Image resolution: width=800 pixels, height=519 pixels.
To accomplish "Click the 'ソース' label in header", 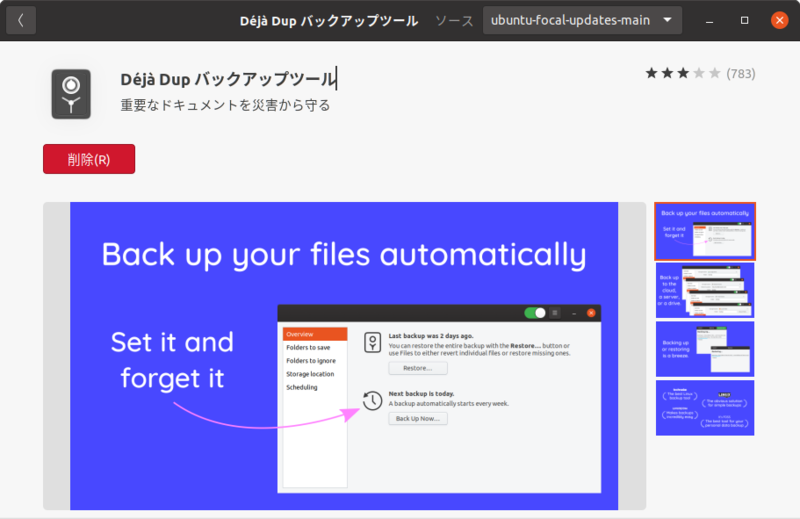I will [x=454, y=21].
